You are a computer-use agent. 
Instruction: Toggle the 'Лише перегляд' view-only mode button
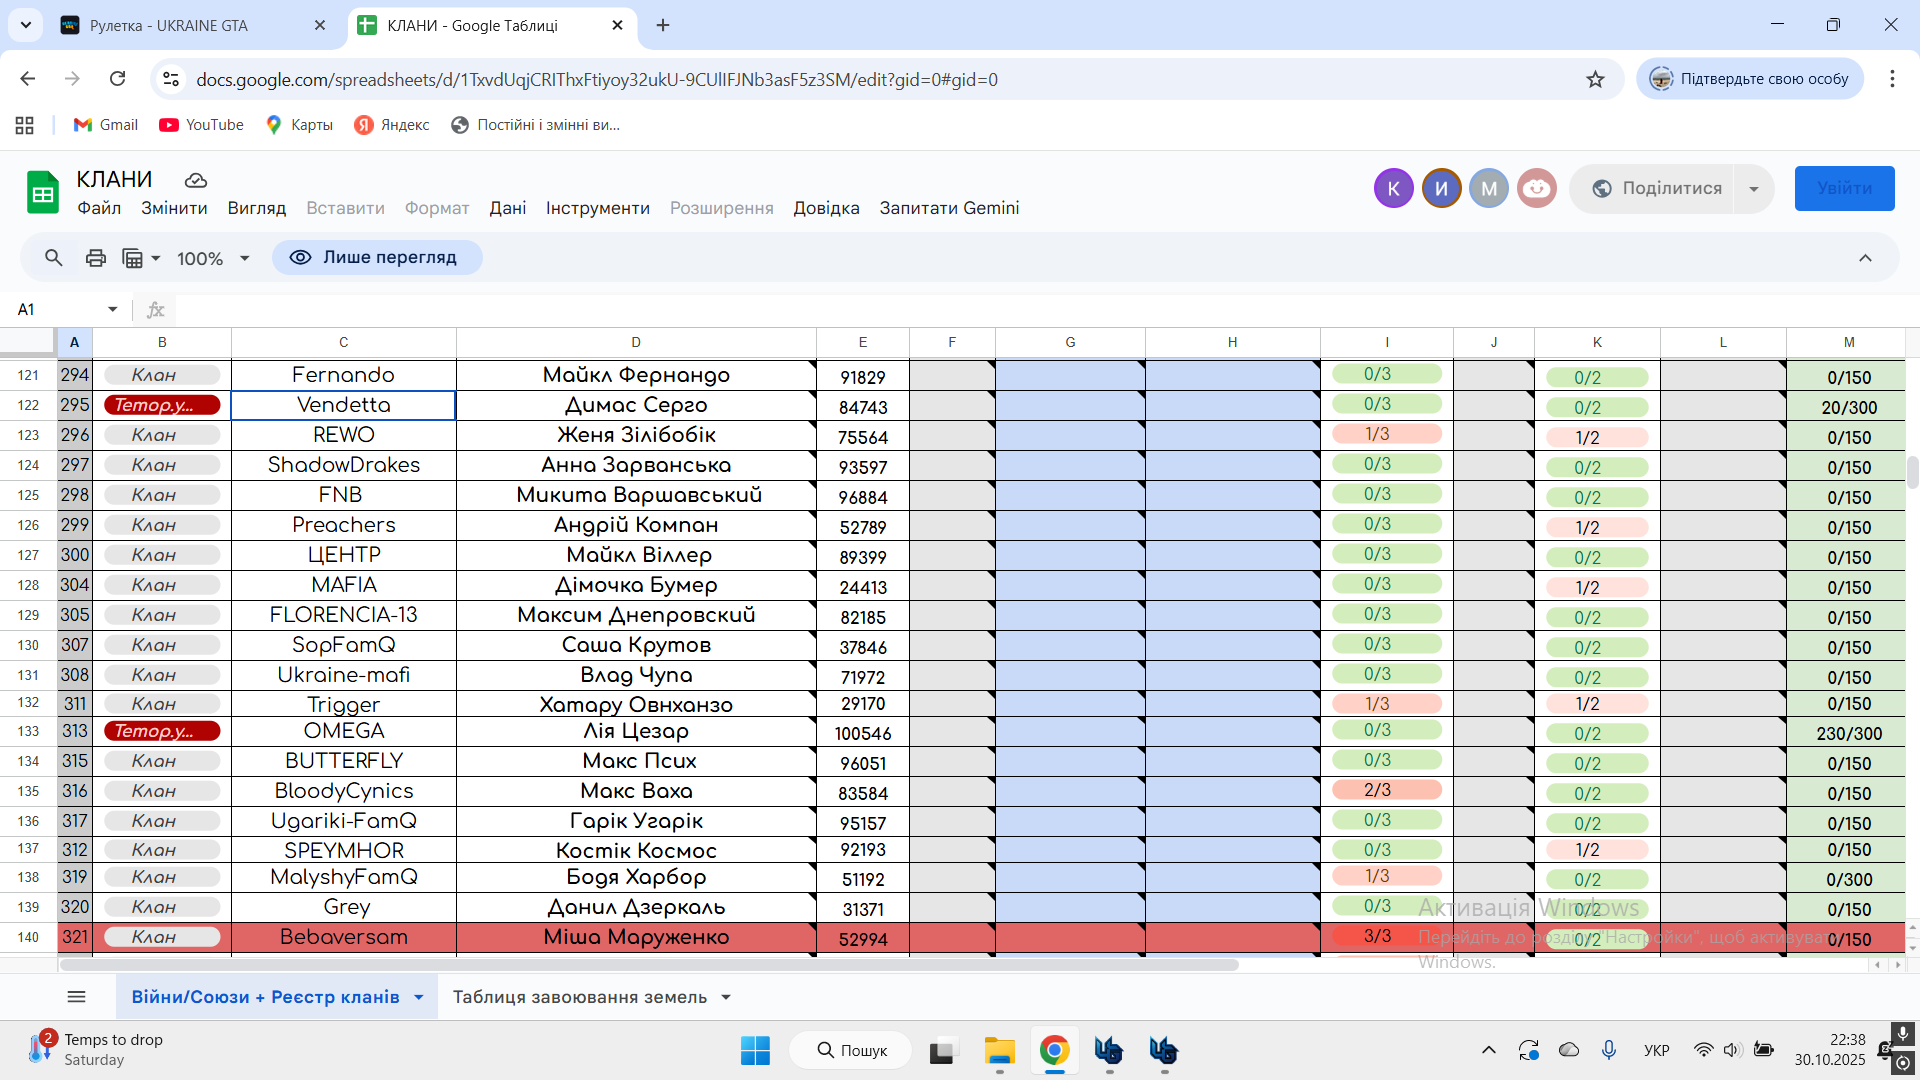pyautogui.click(x=377, y=258)
